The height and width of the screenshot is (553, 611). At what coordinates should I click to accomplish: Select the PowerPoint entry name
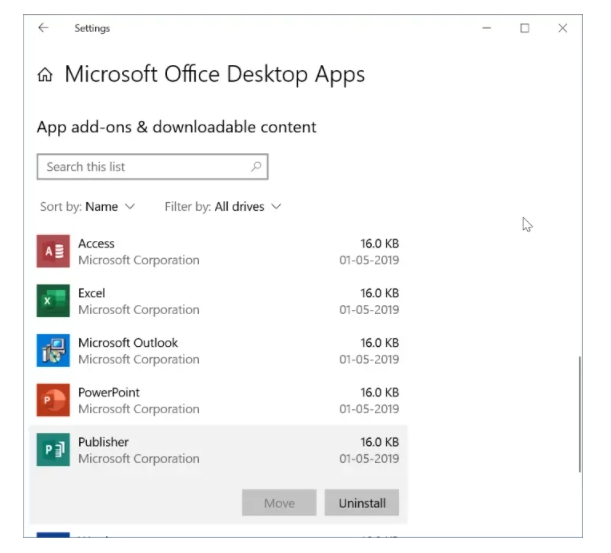point(109,392)
